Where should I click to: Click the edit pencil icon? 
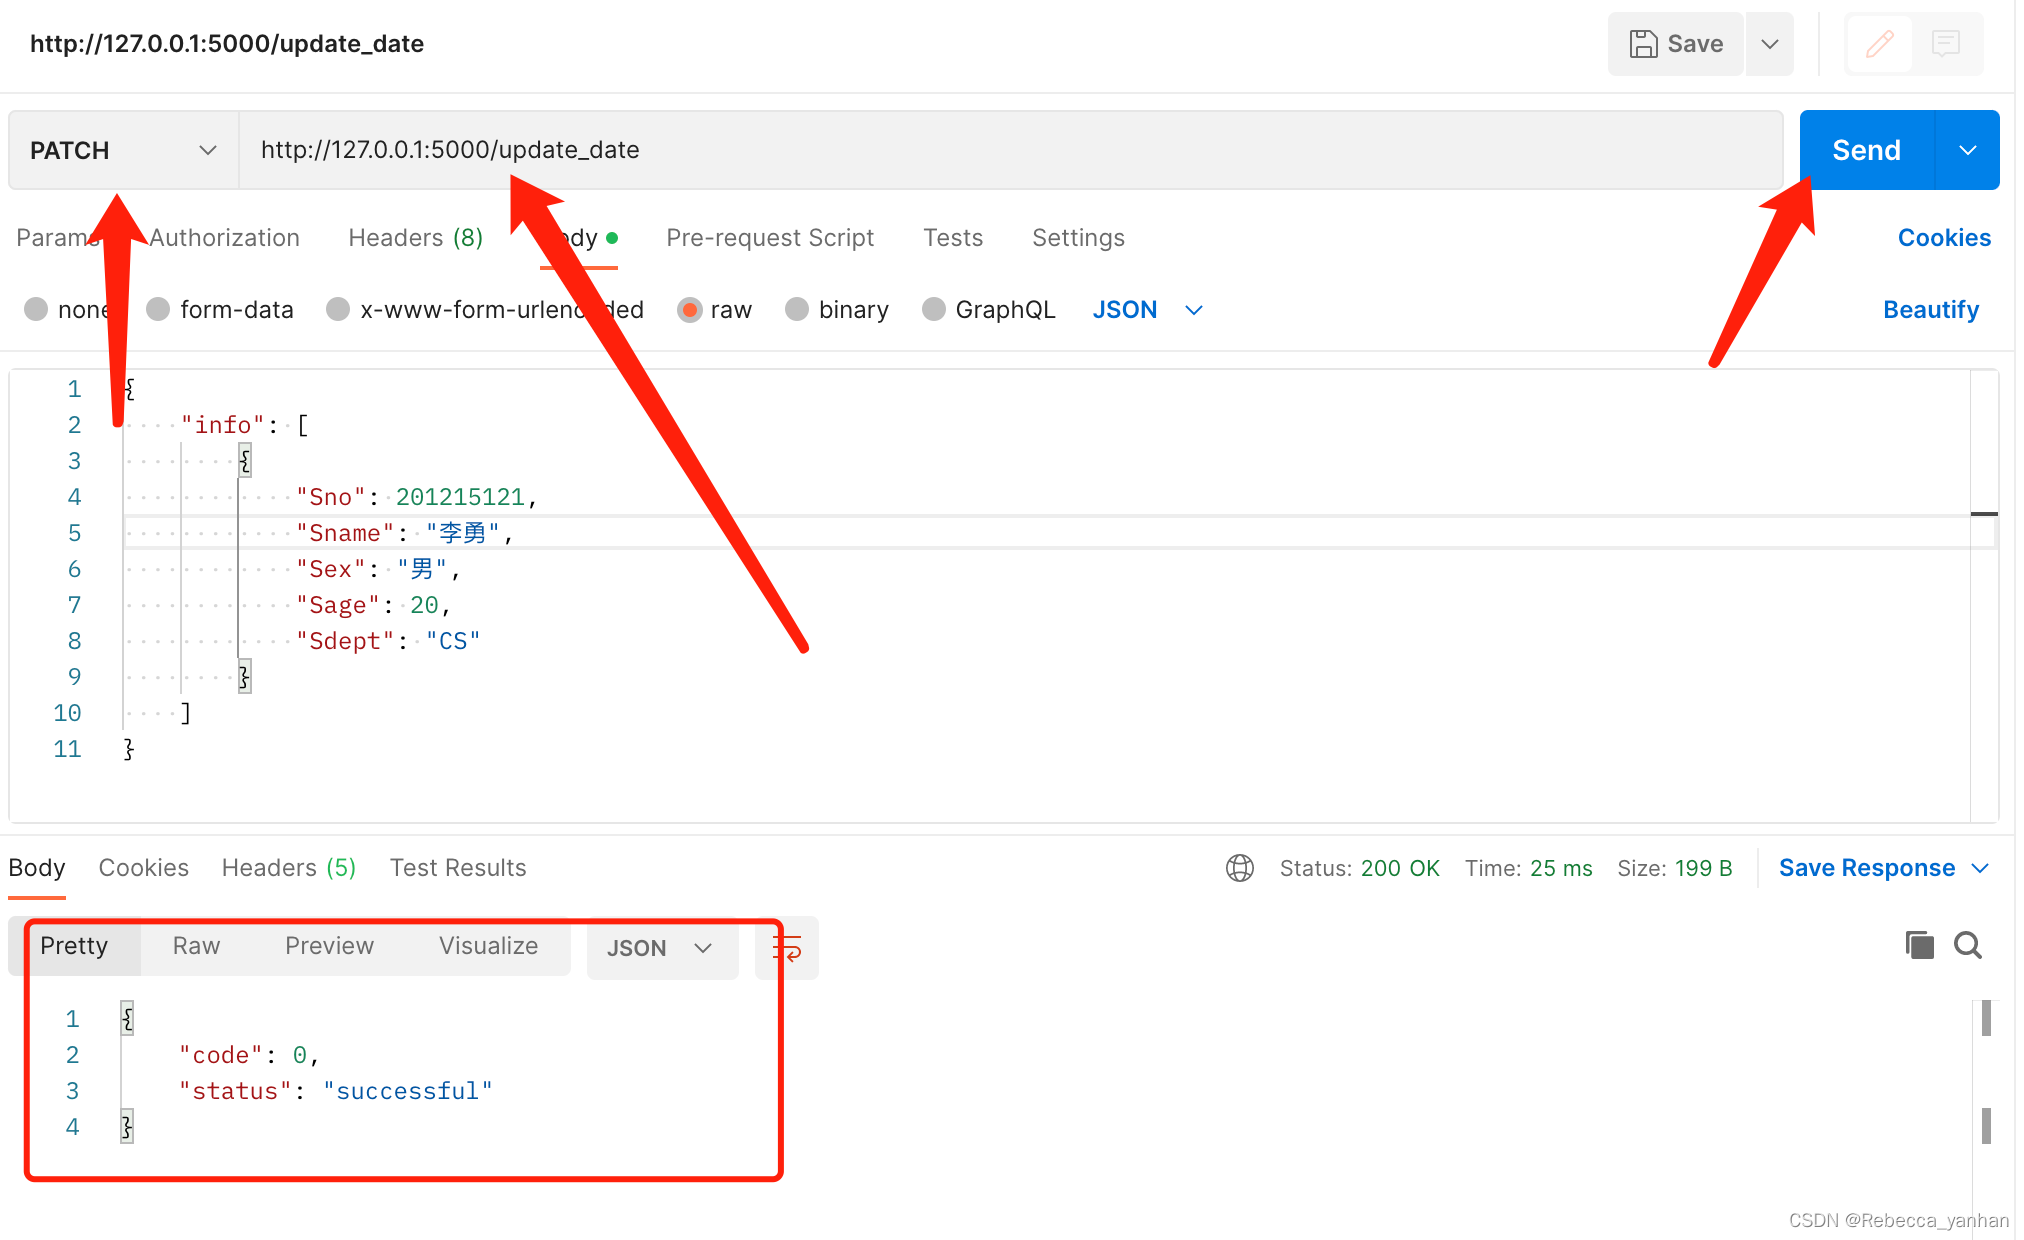click(x=1879, y=44)
